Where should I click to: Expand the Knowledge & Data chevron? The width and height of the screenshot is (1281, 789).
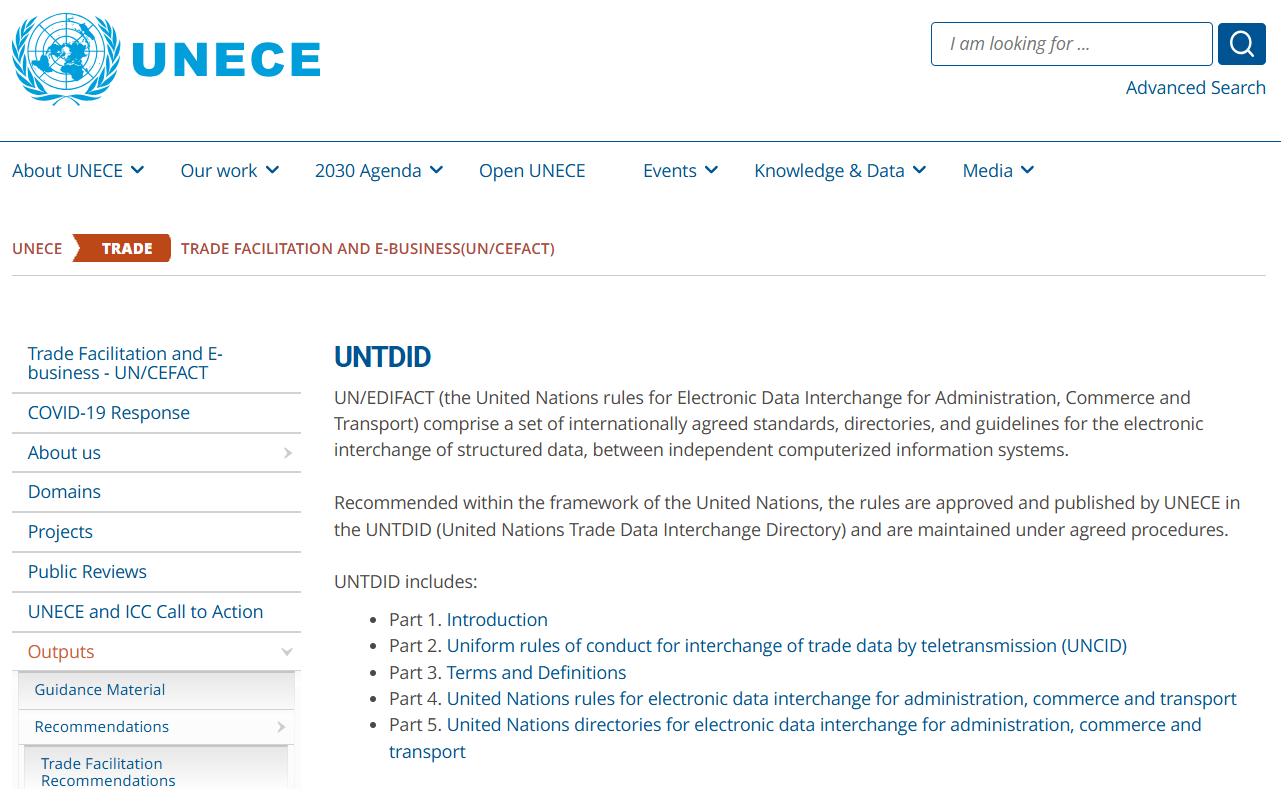pyautogui.click(x=919, y=170)
